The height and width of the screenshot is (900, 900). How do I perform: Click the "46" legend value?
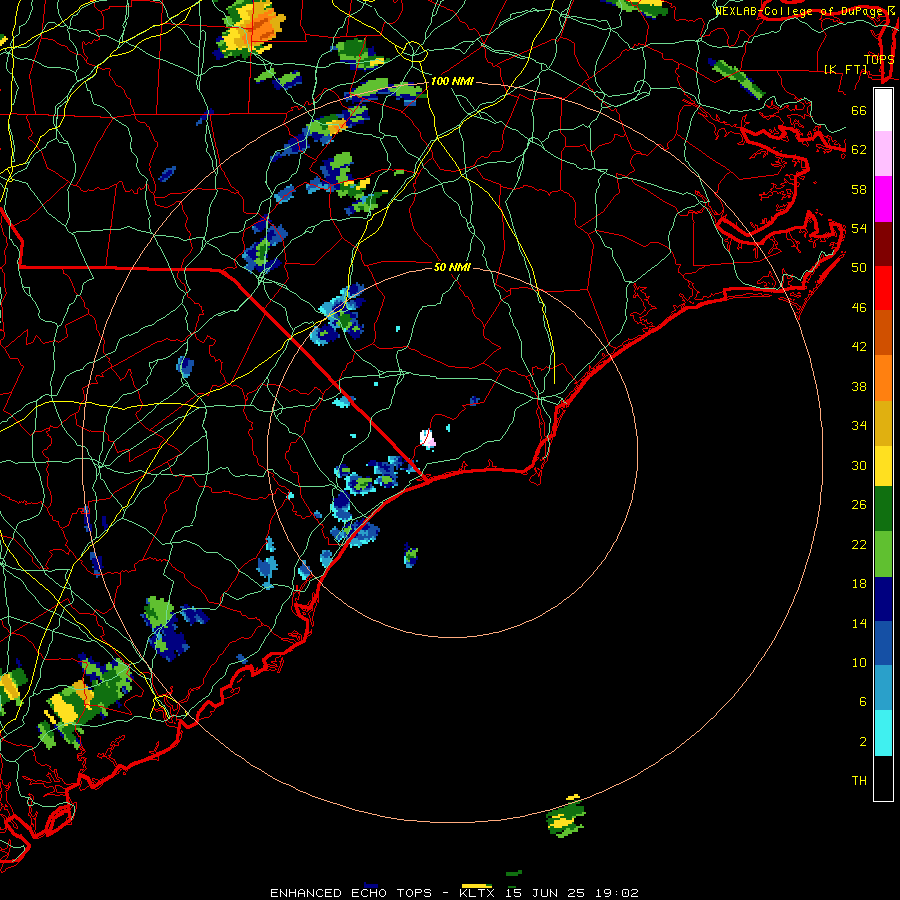tap(859, 308)
